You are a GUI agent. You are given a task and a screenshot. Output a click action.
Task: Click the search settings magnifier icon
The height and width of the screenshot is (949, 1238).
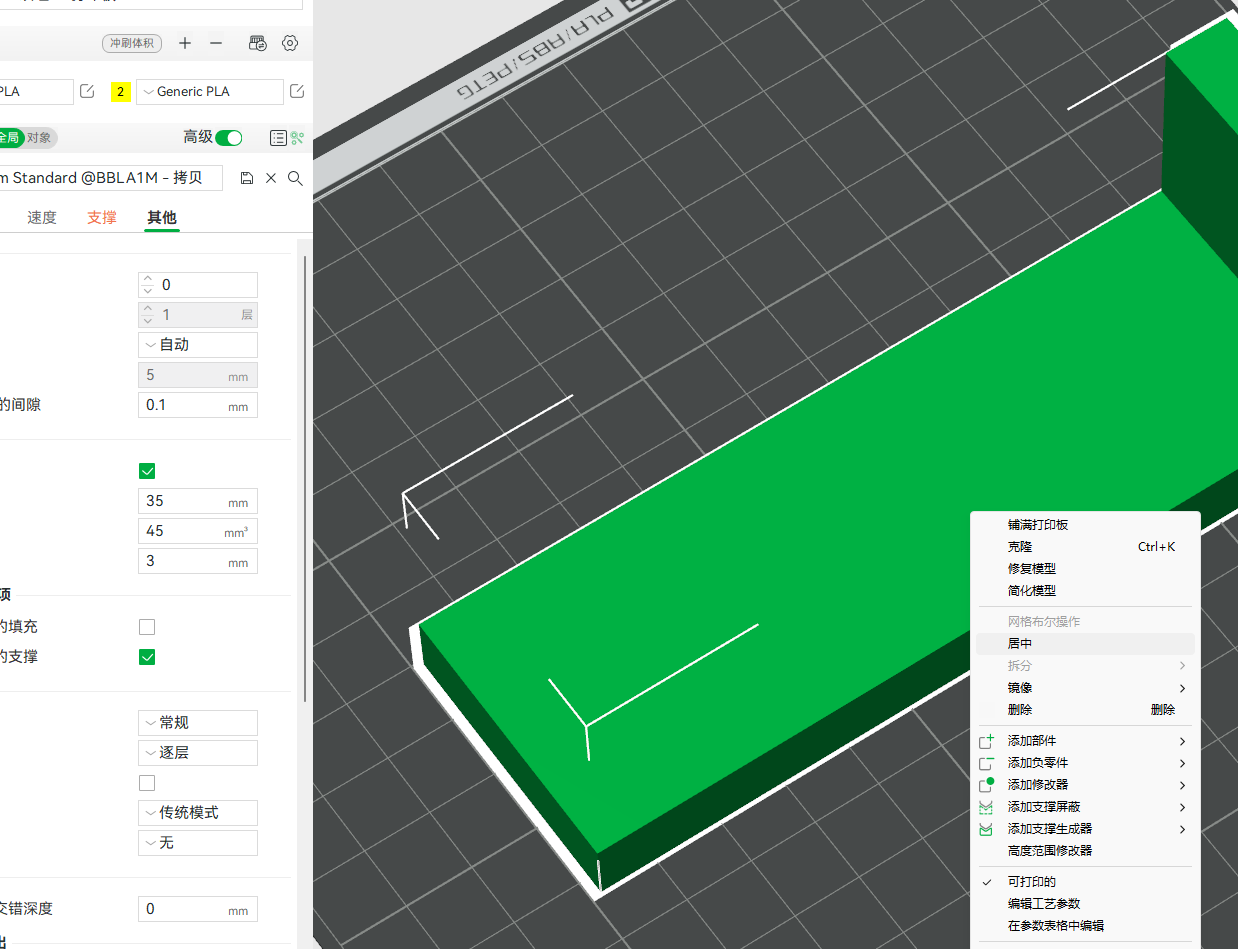coord(295,178)
